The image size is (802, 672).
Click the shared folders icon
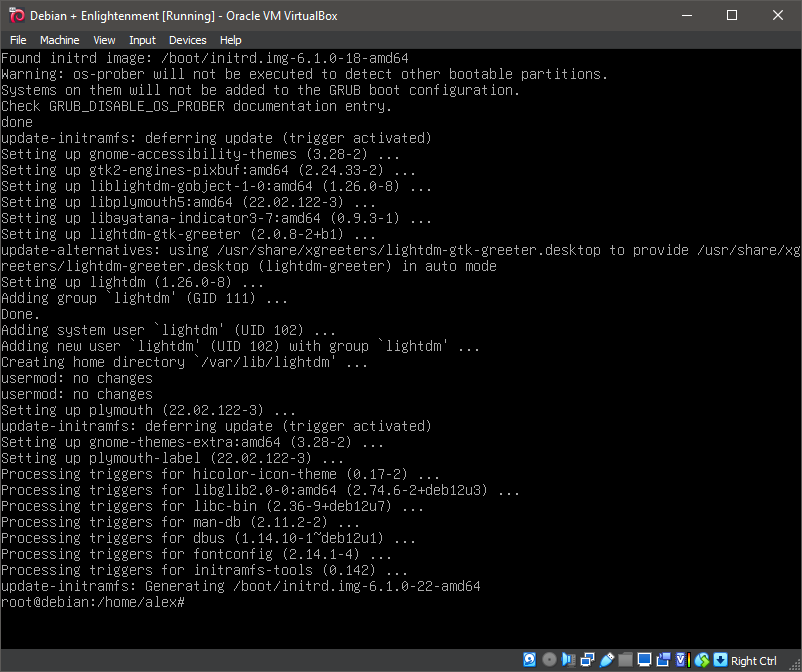pos(626,659)
